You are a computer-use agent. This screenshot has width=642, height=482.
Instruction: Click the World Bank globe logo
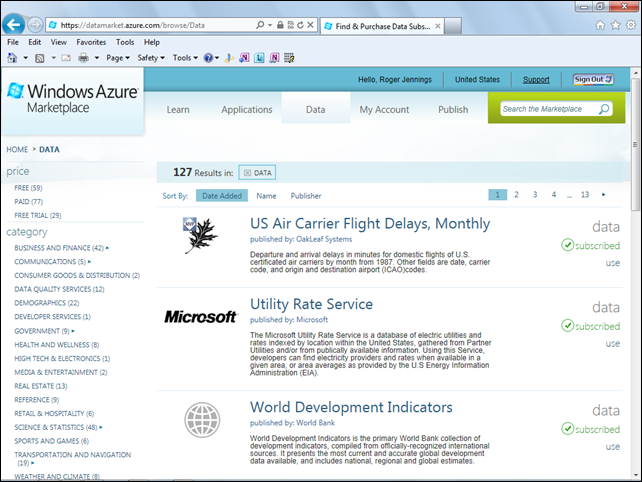tap(201, 419)
